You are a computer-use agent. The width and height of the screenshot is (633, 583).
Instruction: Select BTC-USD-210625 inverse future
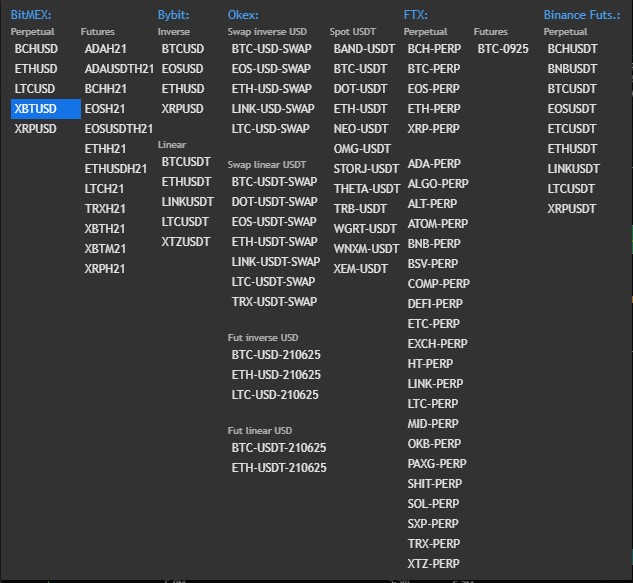point(276,355)
